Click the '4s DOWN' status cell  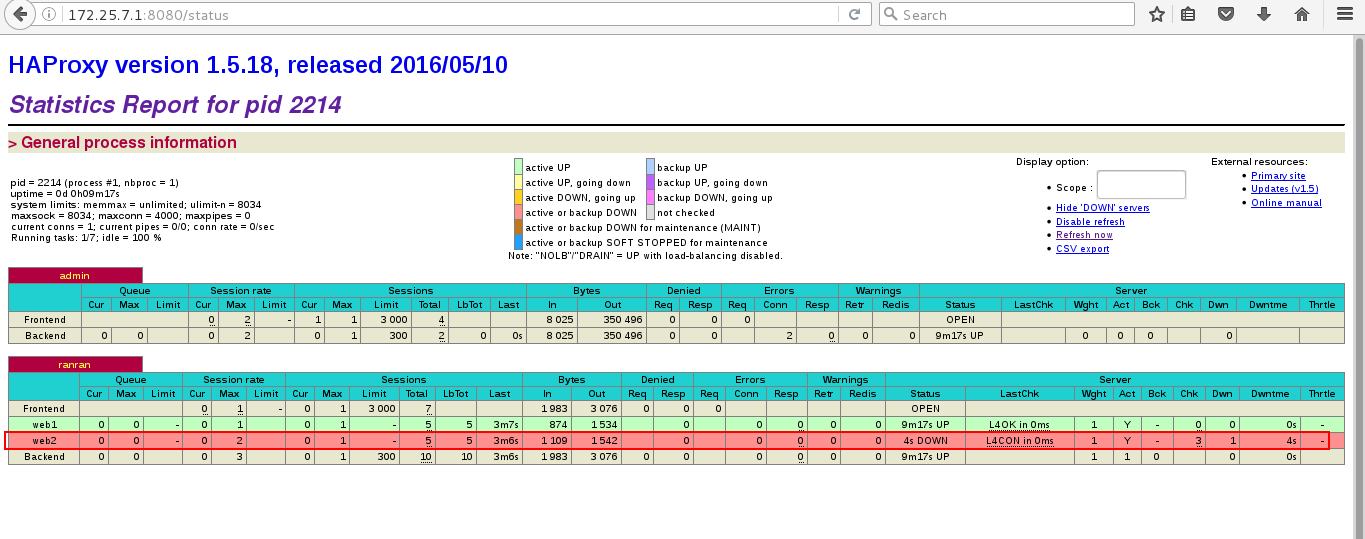coord(925,441)
